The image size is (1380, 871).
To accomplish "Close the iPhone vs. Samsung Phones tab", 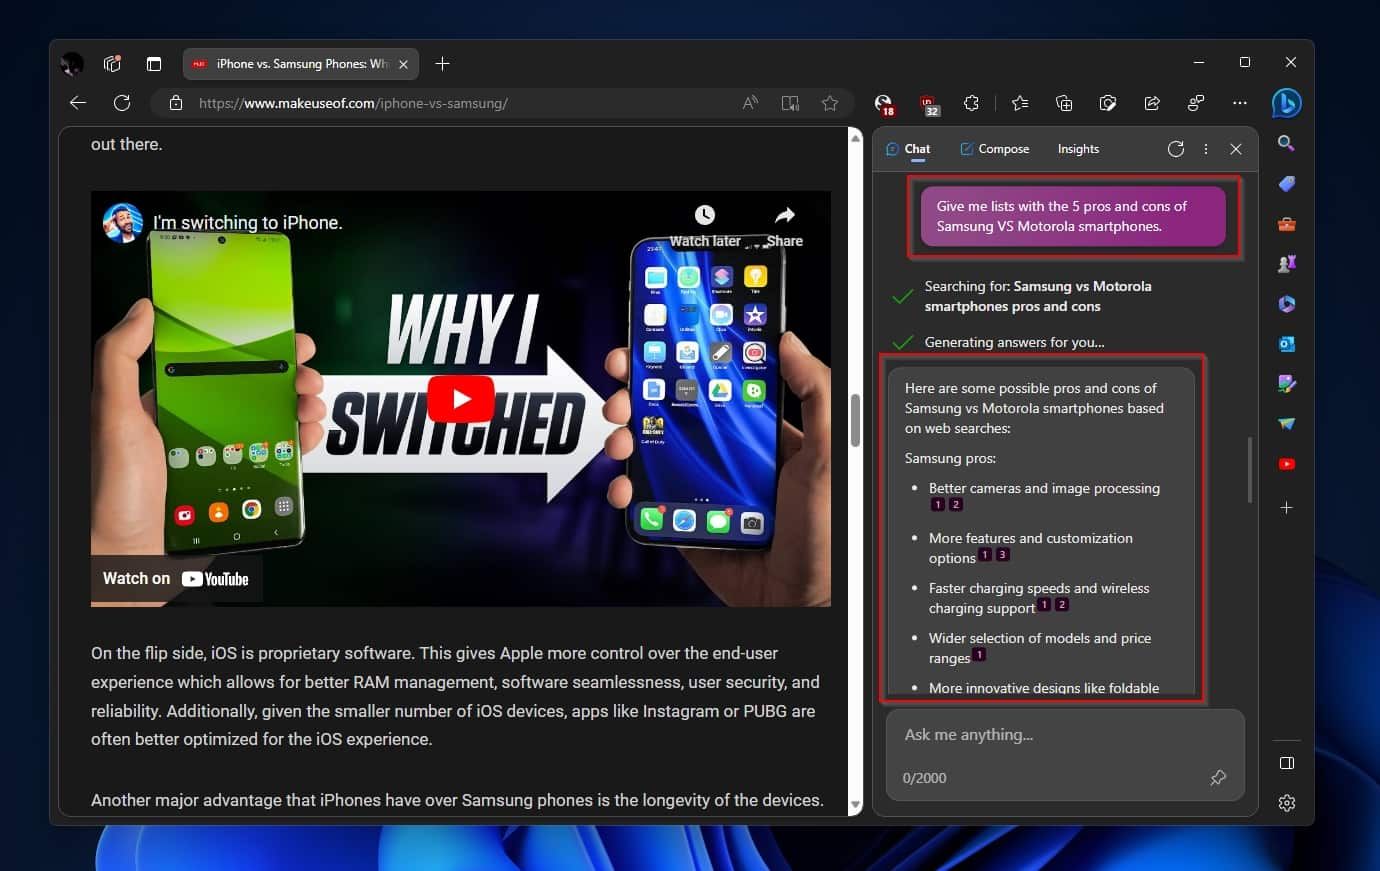I will tap(404, 64).
